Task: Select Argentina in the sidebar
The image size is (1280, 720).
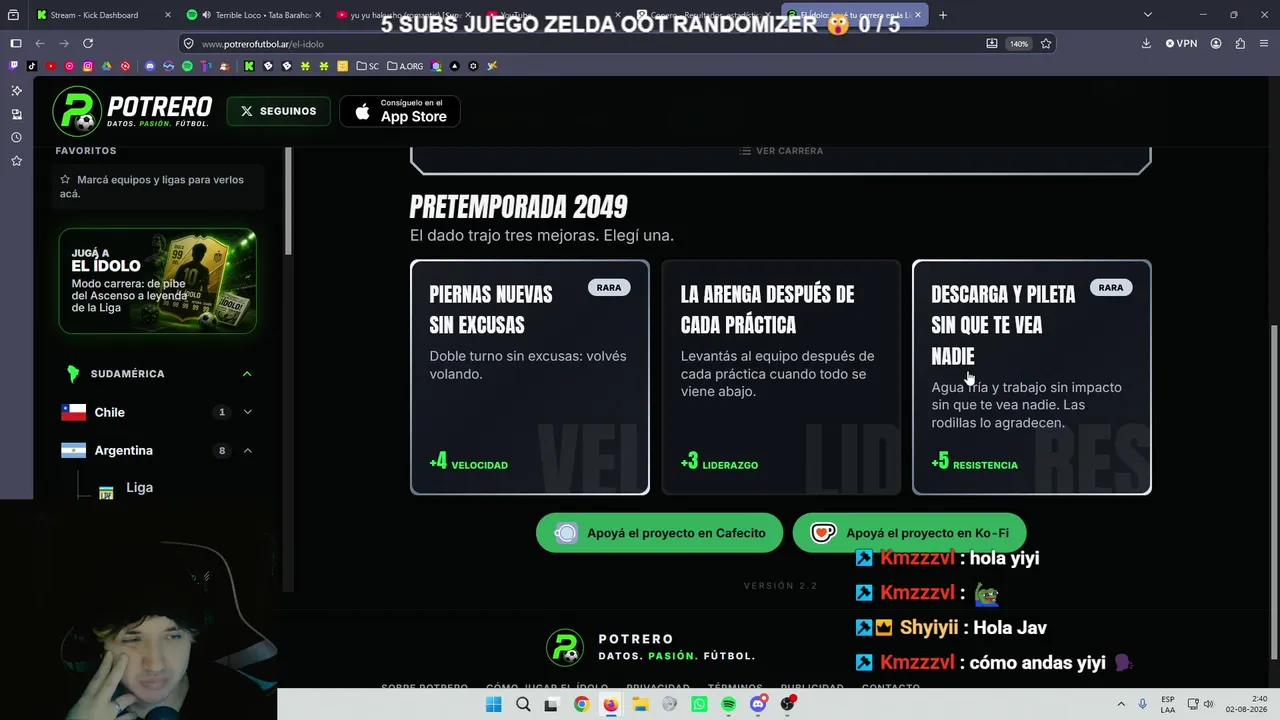Action: pyautogui.click(x=124, y=451)
